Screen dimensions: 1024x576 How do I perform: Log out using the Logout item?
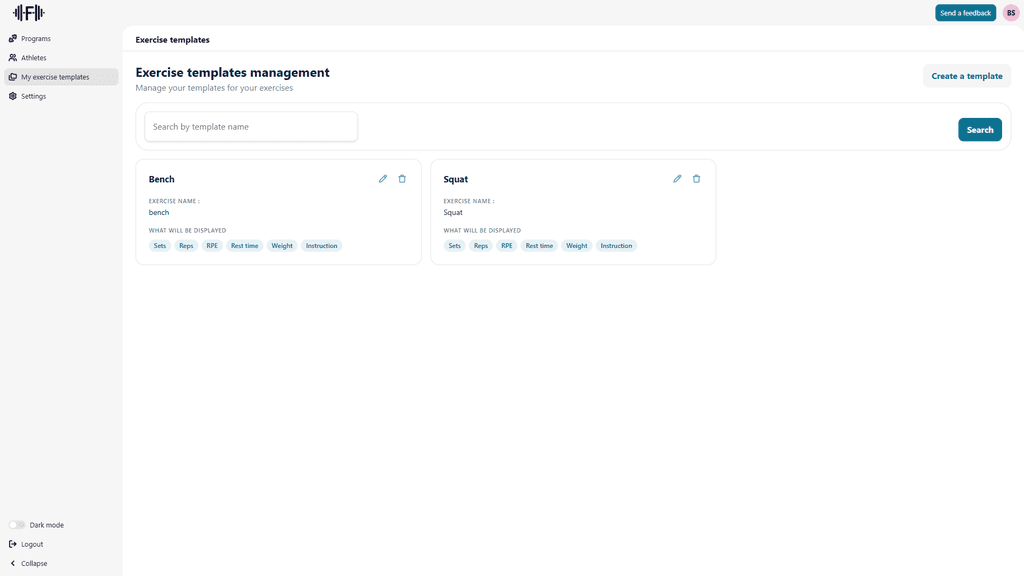pos(31,544)
